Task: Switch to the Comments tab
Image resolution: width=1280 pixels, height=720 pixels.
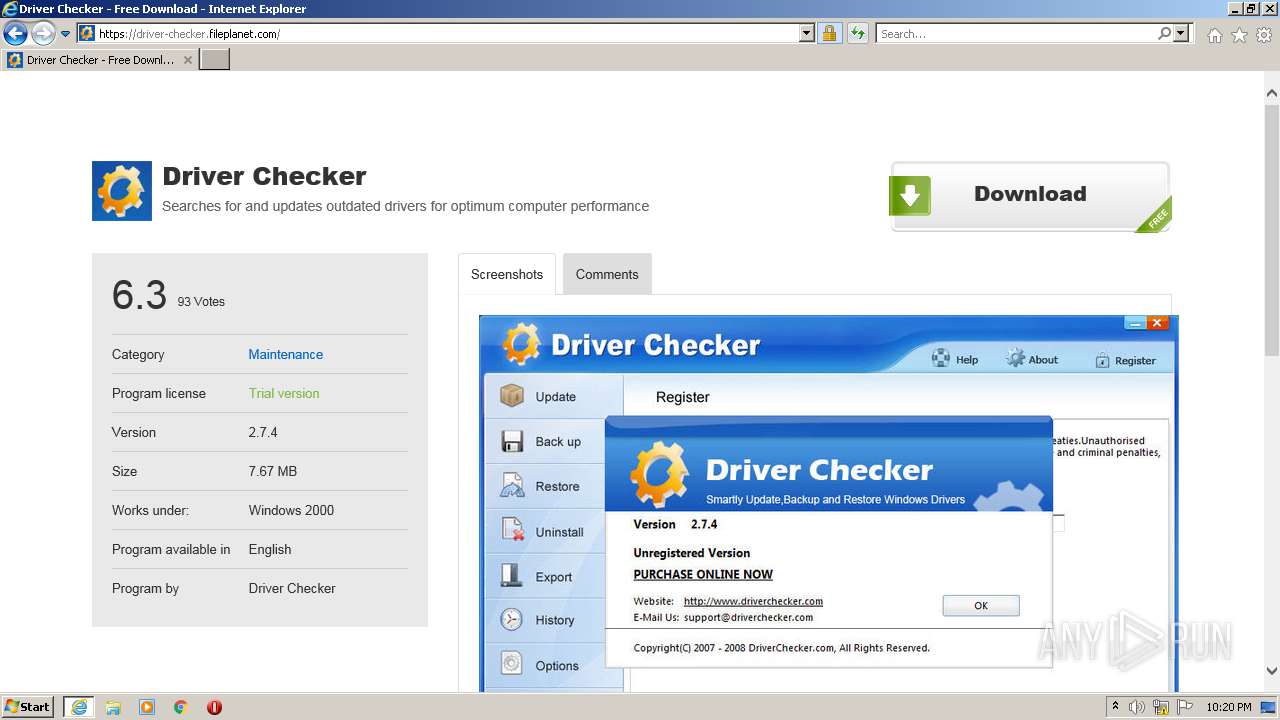Action: pos(607,274)
